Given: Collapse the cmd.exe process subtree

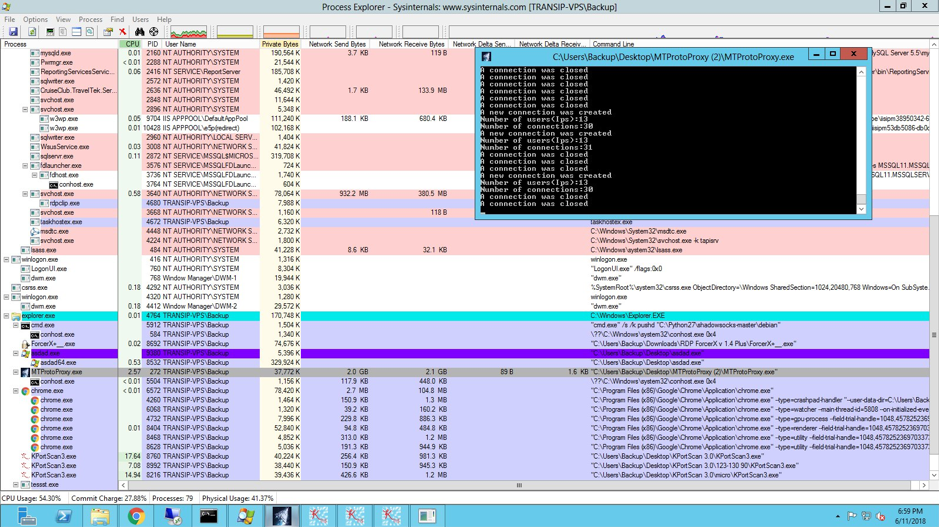Looking at the screenshot, I should [16, 325].
